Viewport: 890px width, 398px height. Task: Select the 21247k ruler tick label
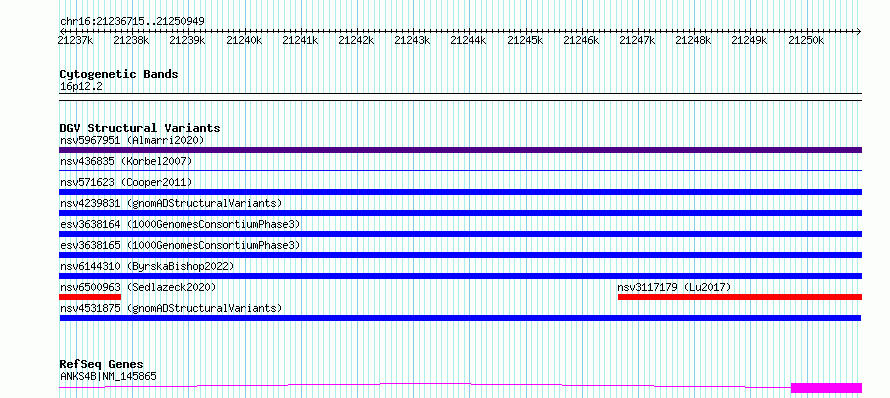point(637,40)
